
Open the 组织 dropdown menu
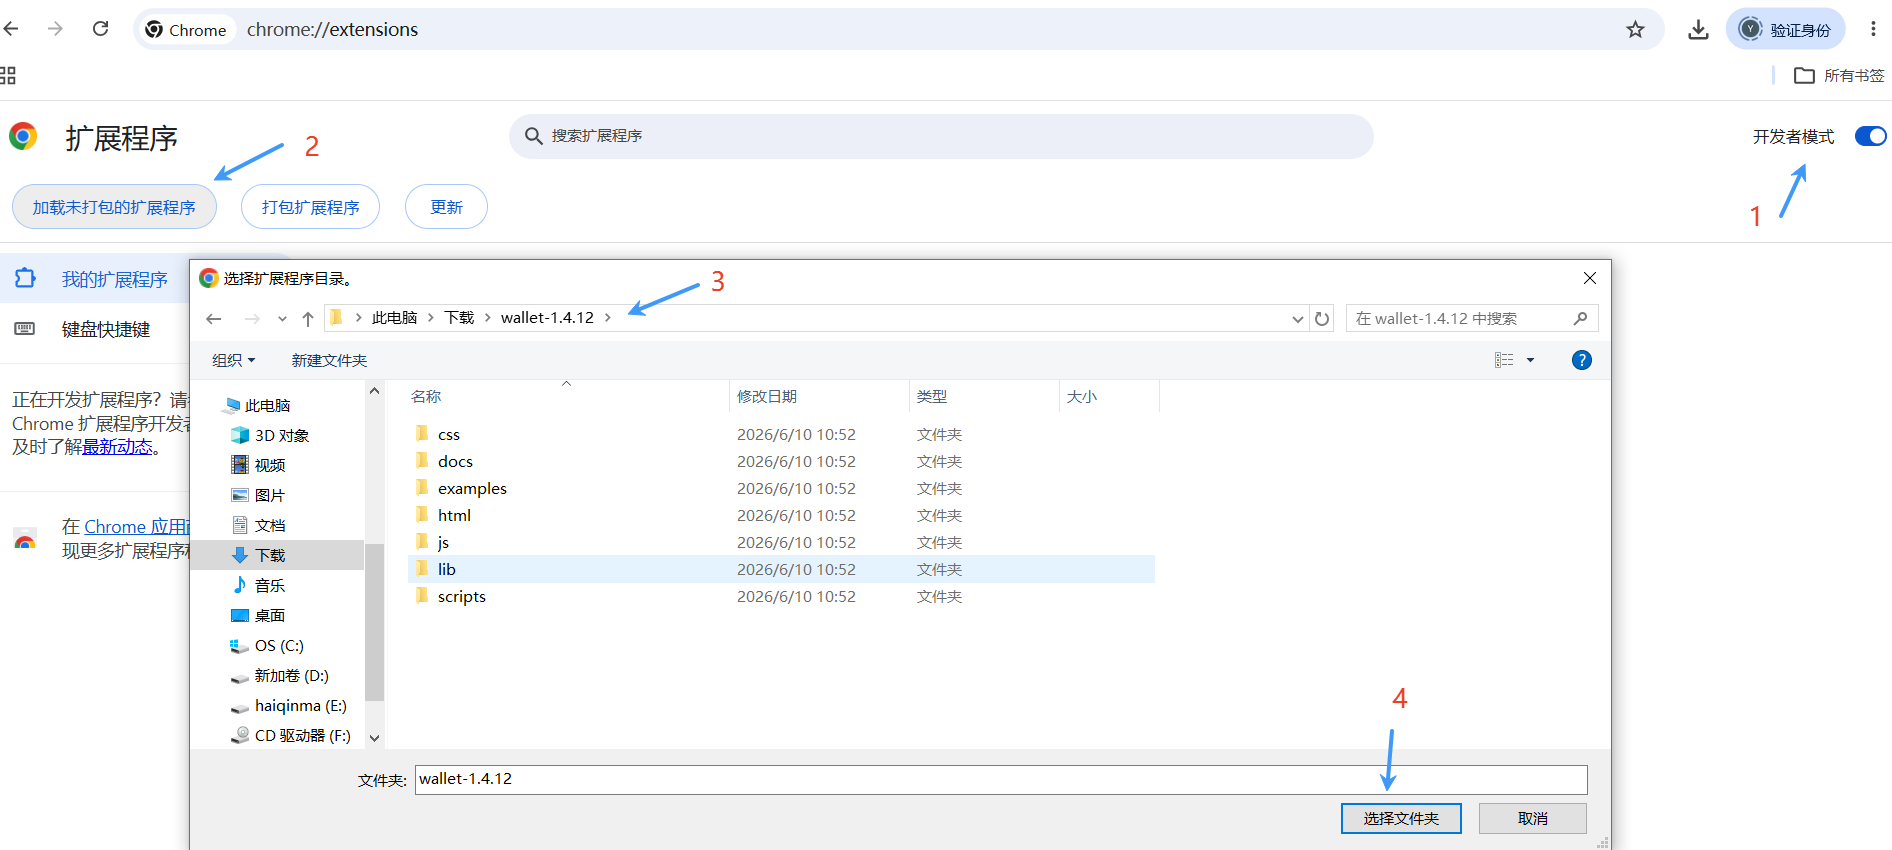234,360
